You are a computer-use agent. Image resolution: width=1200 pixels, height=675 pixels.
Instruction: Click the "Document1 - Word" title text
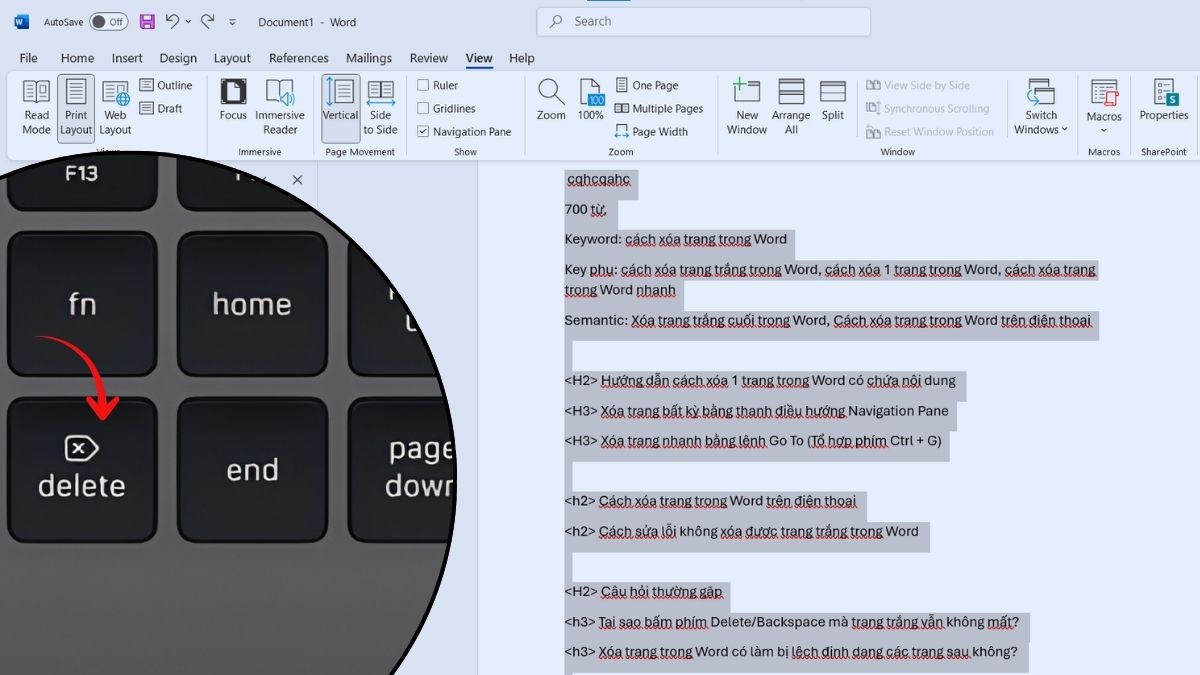pos(307,22)
